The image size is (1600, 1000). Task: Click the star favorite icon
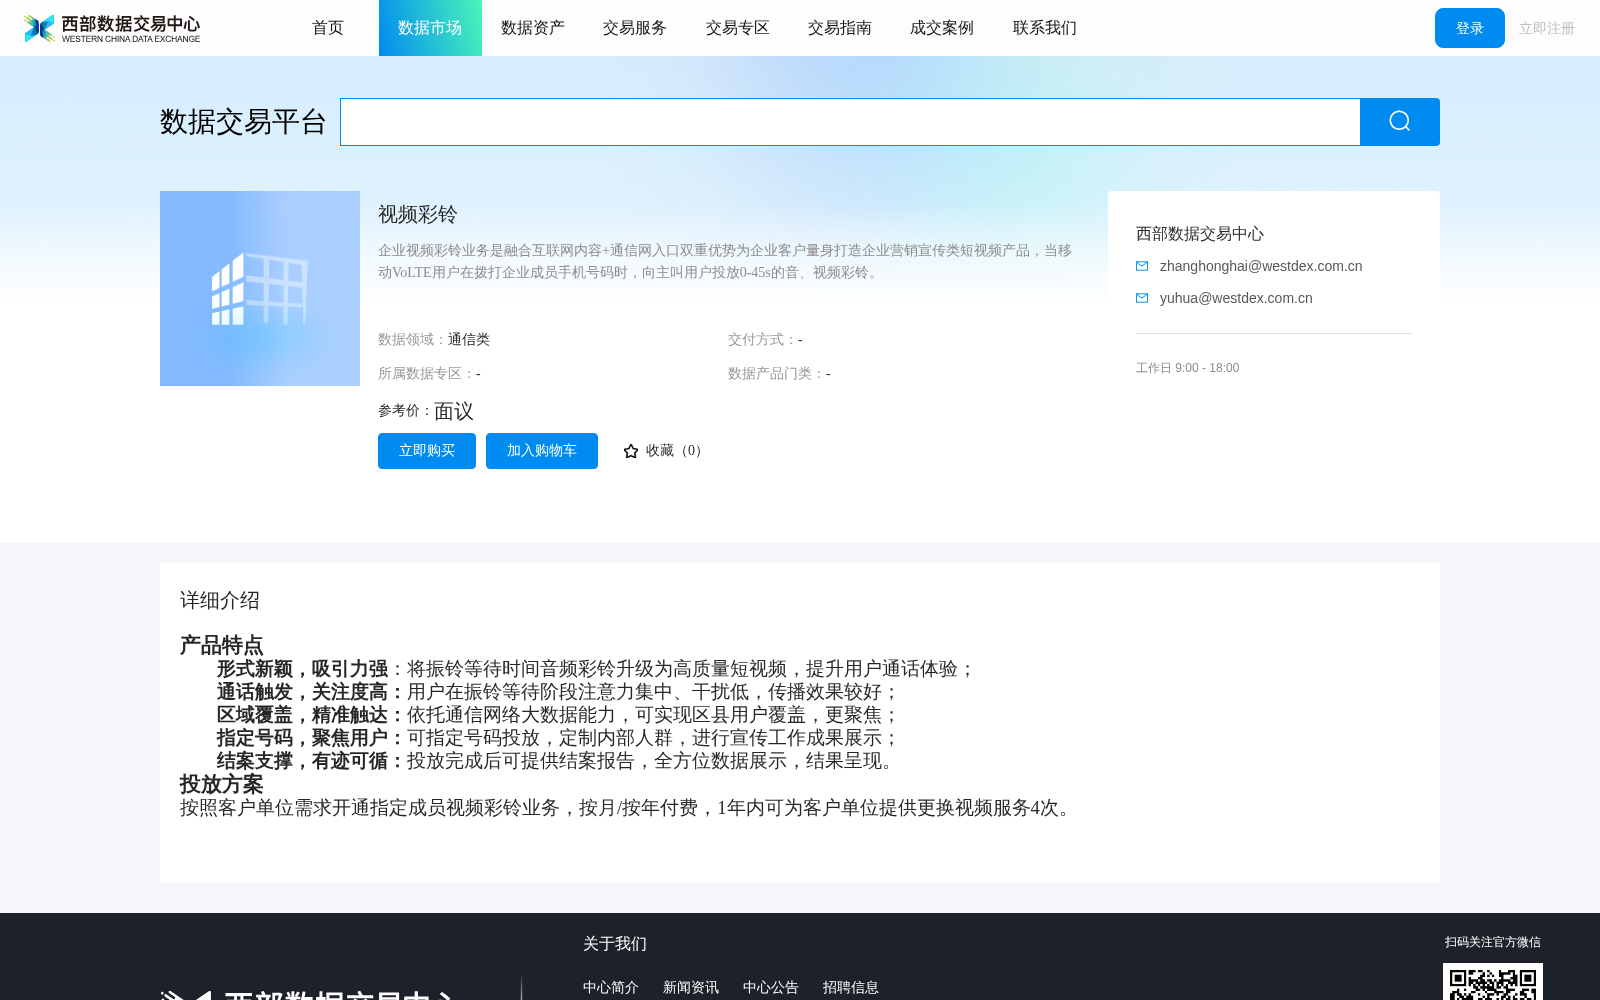[x=631, y=451]
